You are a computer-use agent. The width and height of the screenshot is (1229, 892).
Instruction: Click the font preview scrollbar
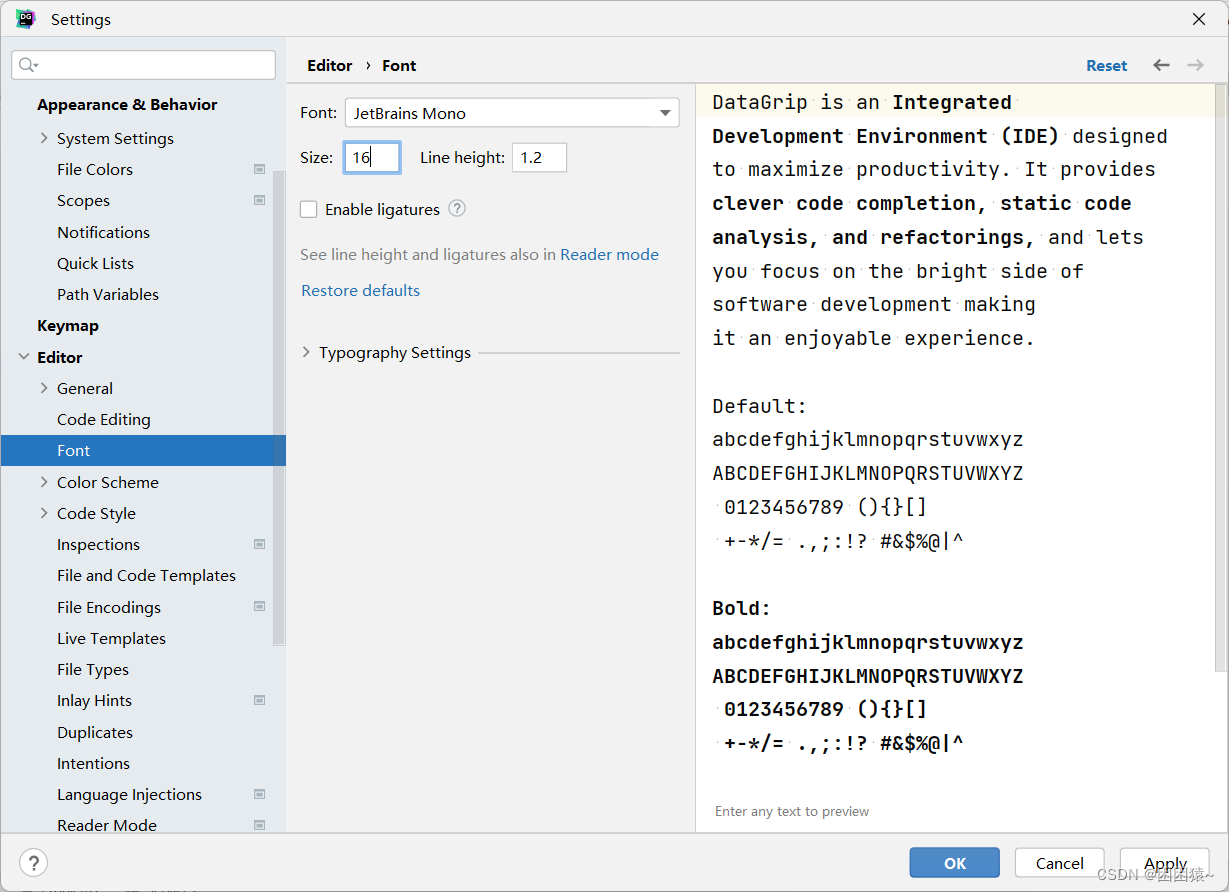point(1221,378)
